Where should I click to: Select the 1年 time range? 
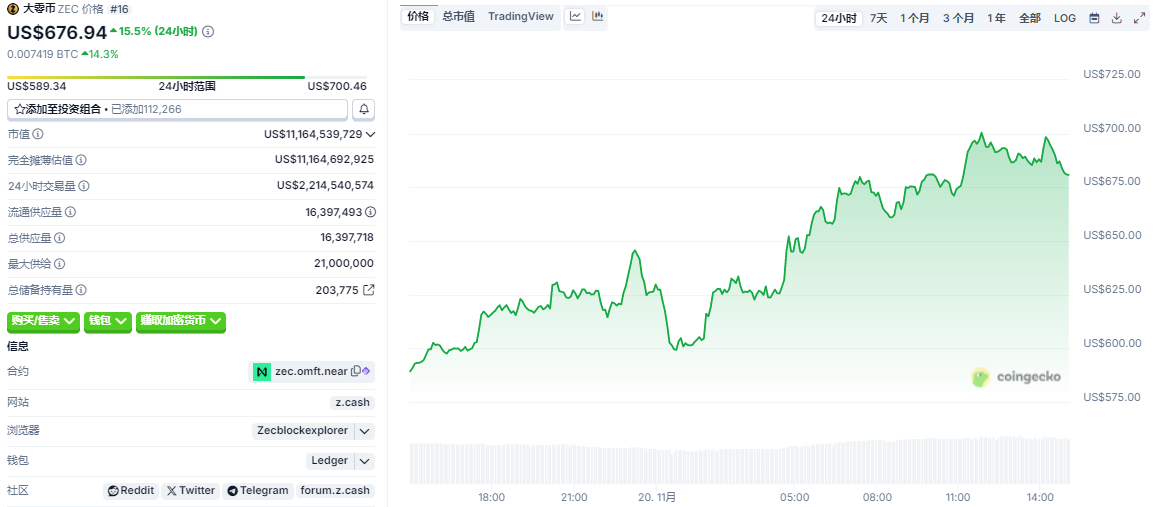[x=996, y=18]
